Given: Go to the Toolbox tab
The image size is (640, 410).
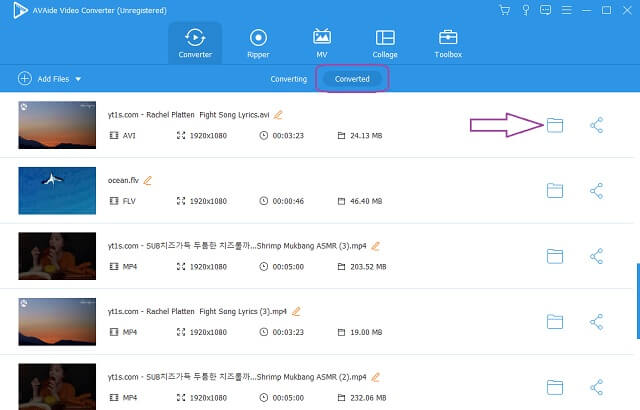Looking at the screenshot, I should click(447, 43).
